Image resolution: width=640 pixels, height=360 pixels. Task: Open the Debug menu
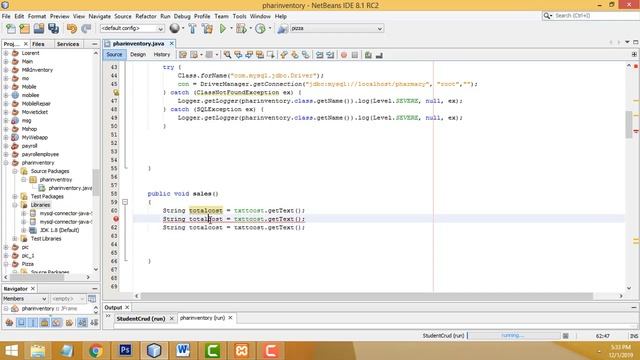[182, 16]
